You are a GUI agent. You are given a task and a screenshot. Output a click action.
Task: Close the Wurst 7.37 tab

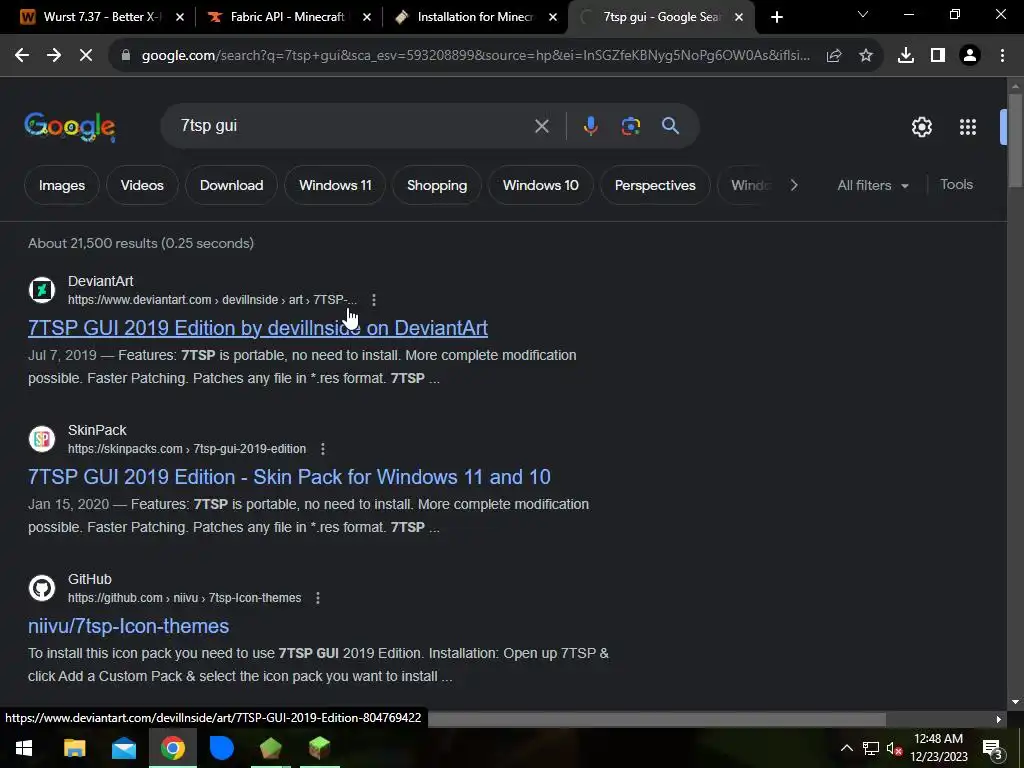[180, 17]
